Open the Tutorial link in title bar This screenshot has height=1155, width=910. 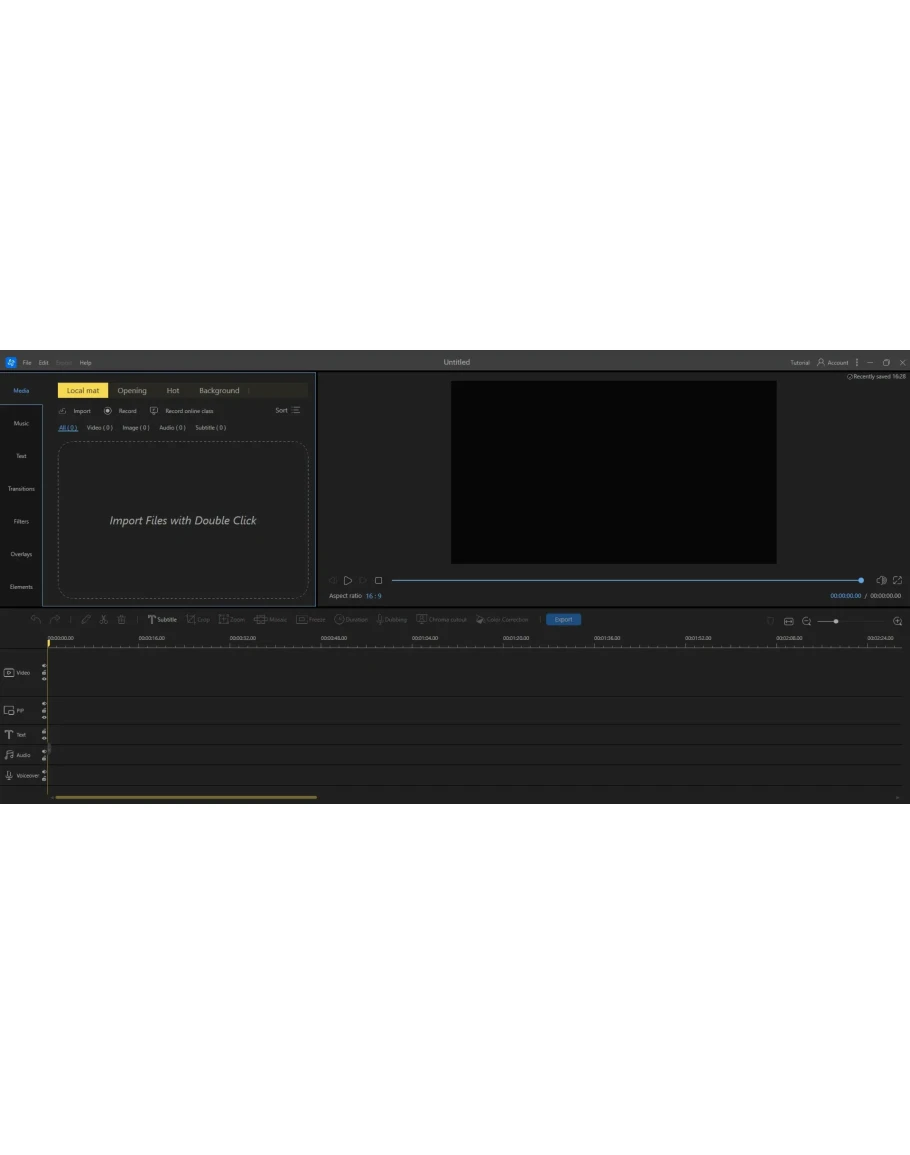(x=800, y=363)
